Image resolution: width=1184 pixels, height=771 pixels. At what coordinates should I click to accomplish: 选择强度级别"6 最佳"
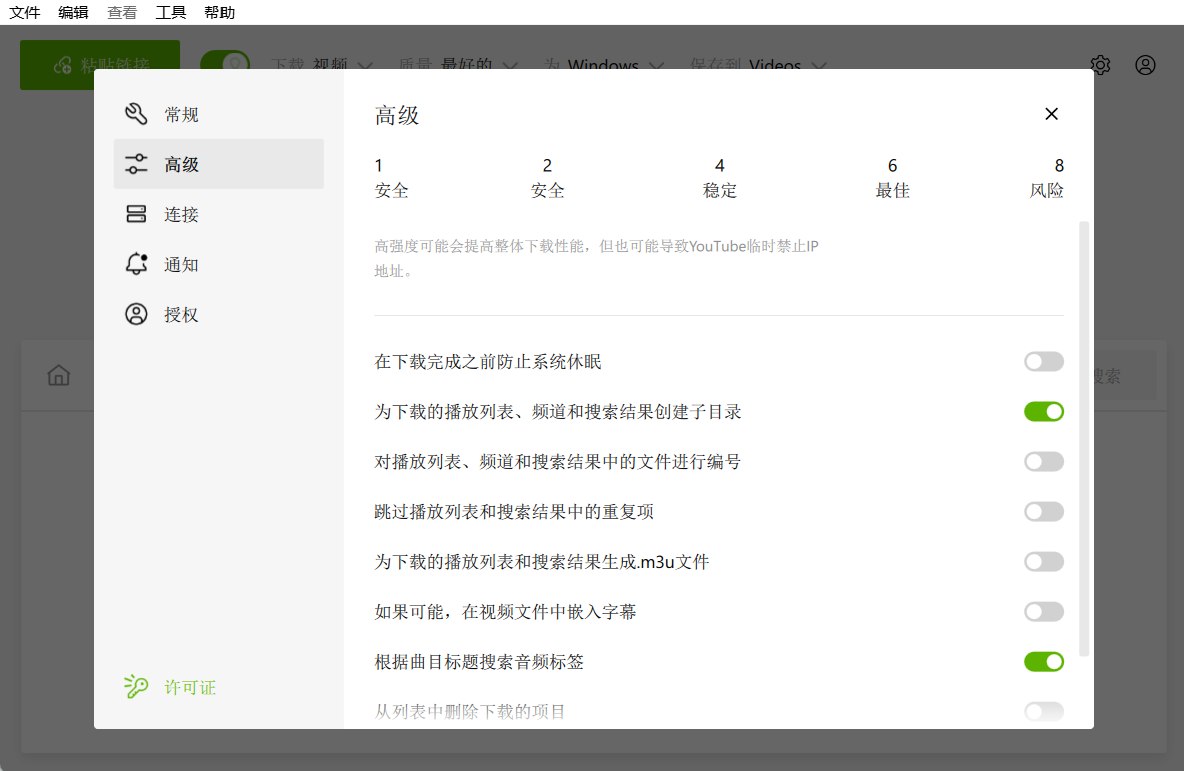pos(892,178)
